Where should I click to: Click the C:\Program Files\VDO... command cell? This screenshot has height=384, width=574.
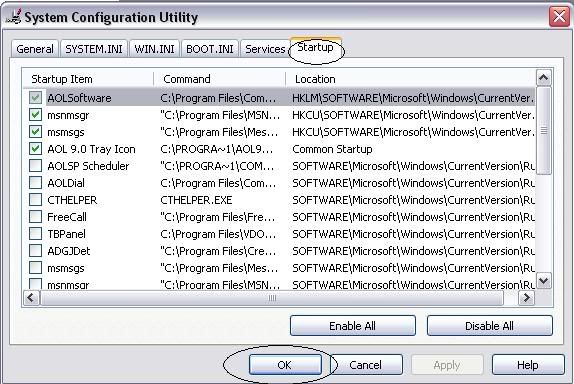point(218,234)
